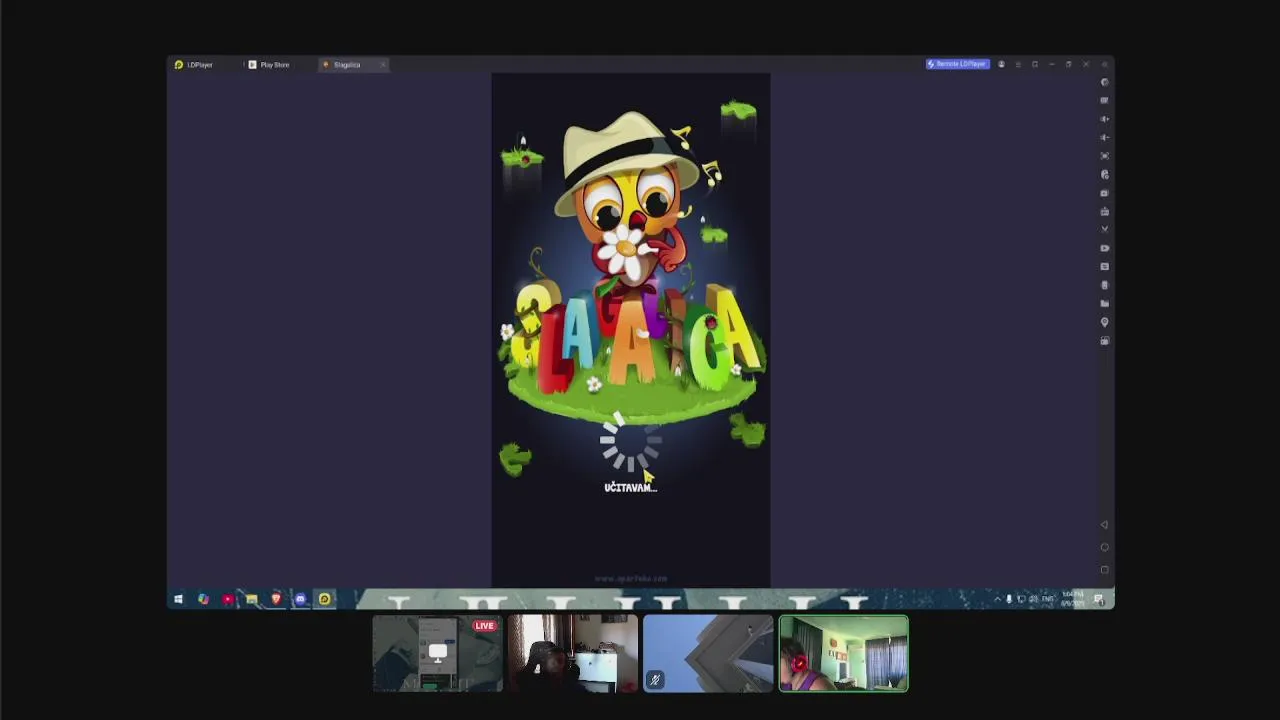This screenshot has width=1280, height=720.
Task: Click the LIVE badge on the shared-screen thumbnail
Action: click(485, 626)
